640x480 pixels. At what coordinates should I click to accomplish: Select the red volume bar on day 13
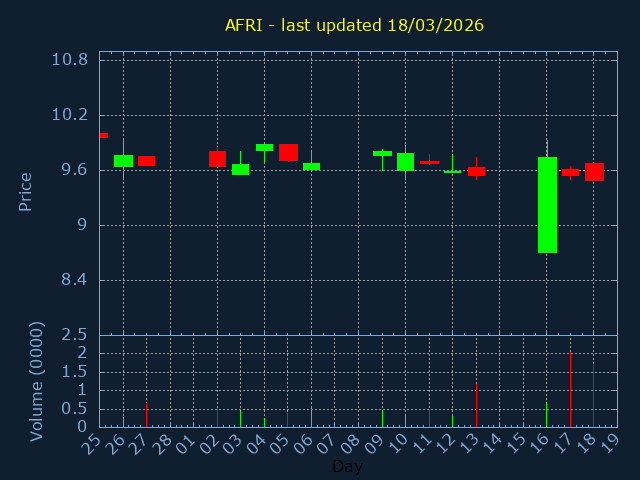coord(476,405)
